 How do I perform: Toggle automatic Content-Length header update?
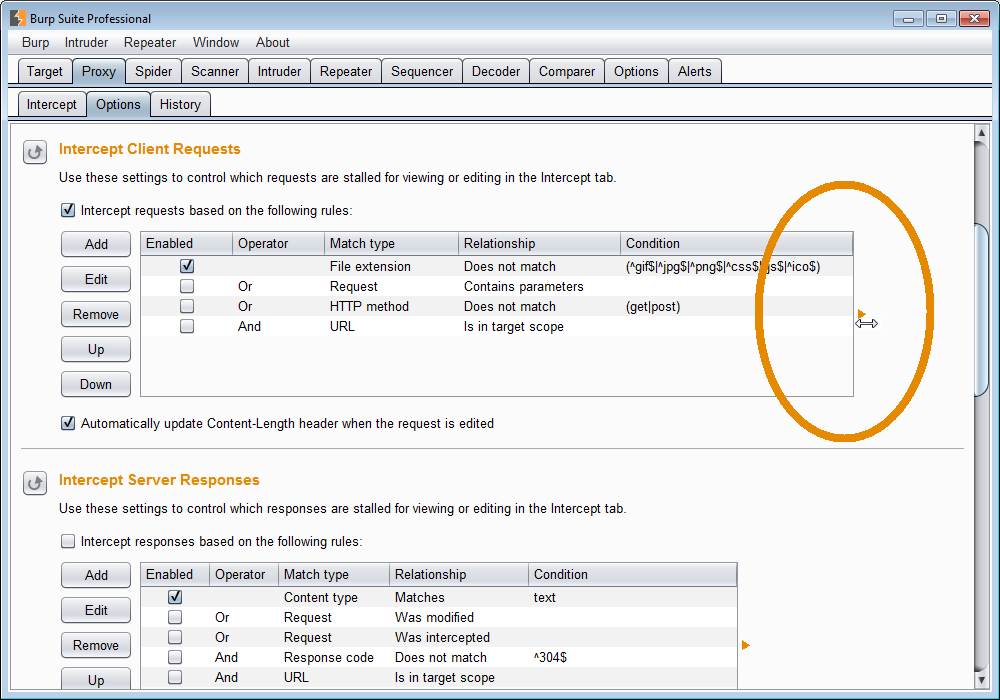click(68, 423)
